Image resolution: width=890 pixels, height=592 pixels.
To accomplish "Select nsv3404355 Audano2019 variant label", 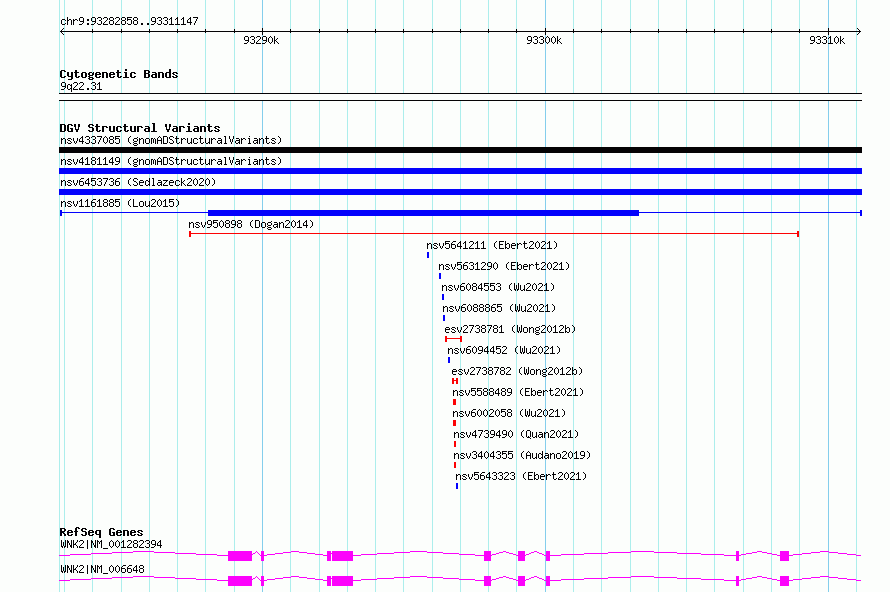I will pos(522,455).
